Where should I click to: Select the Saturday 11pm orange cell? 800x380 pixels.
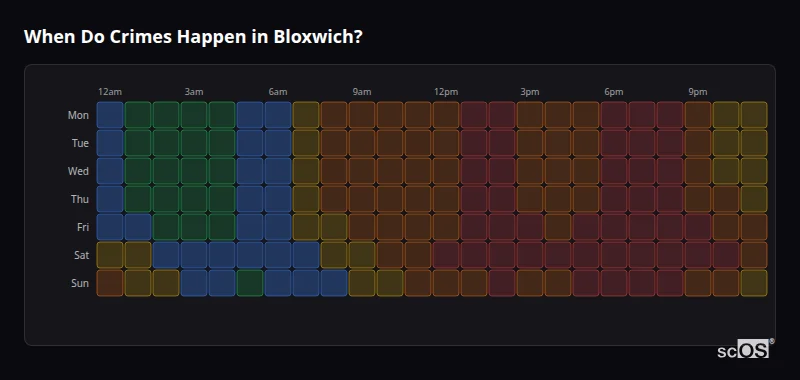[x=754, y=255]
